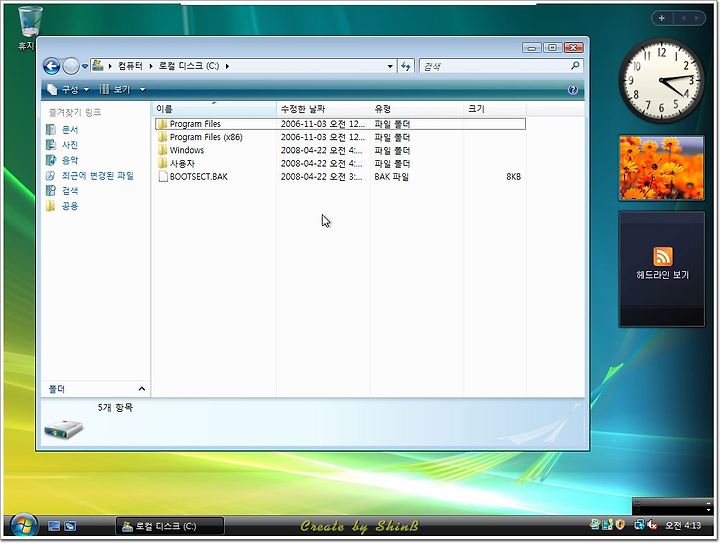Screen dimensions: 720x543
Task: Open the 구성 organize menu
Action: pos(68,89)
